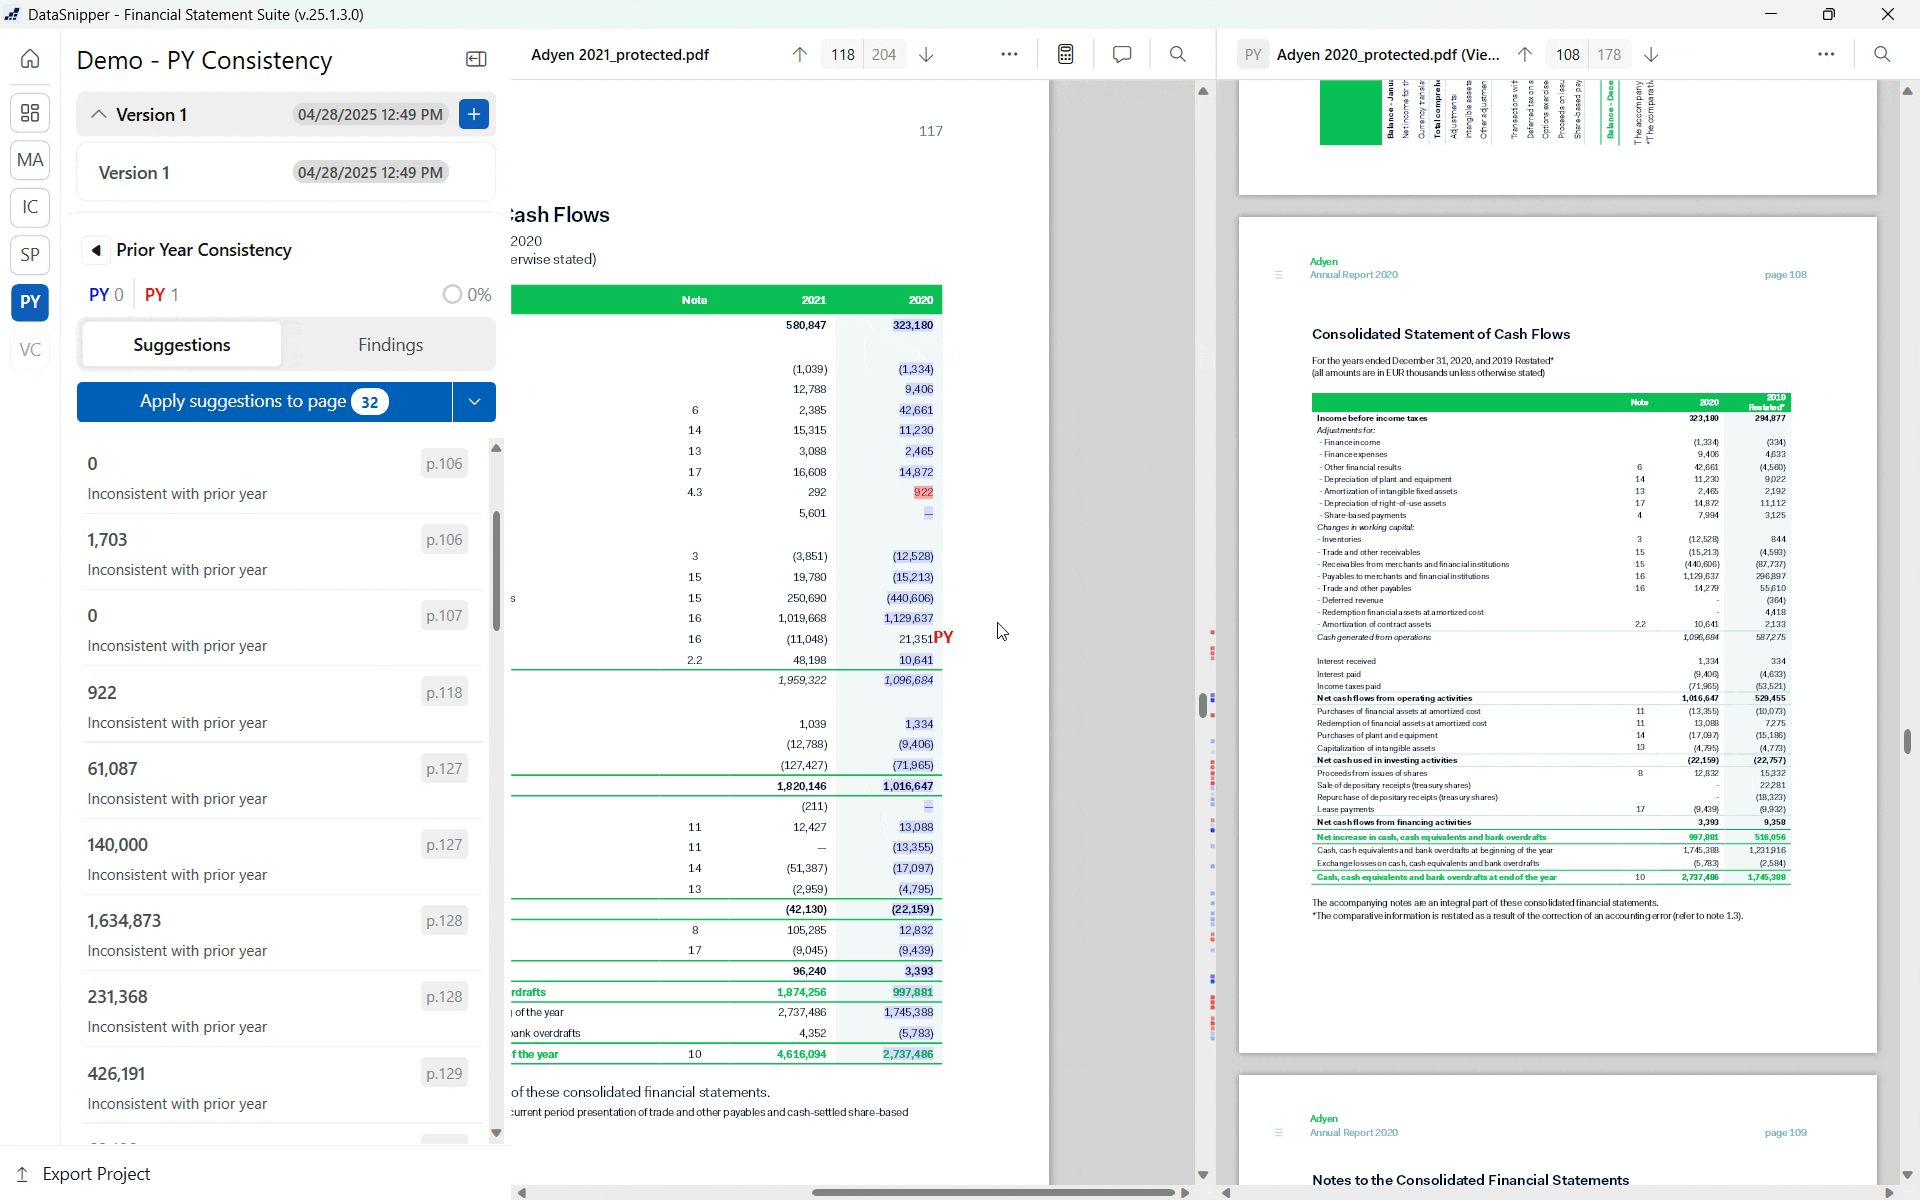Click value 4,616,094 in 2021 column
1920x1200 pixels.
801,1054
